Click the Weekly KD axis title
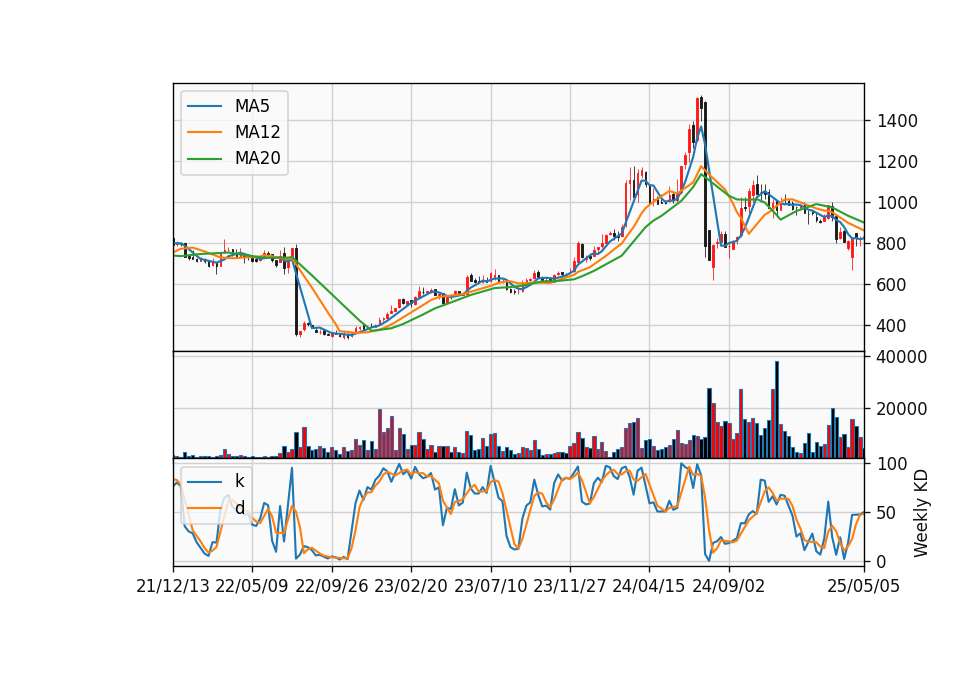 click(921, 513)
